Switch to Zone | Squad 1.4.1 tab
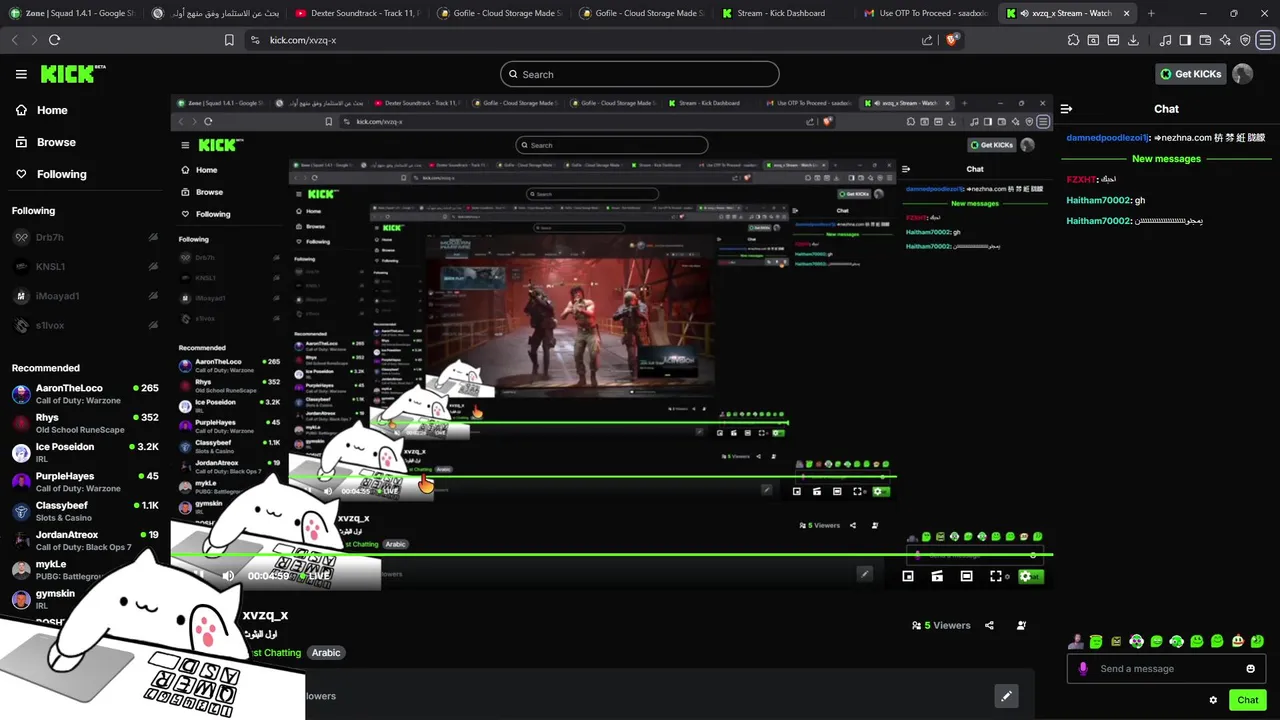Image resolution: width=1280 pixels, height=720 pixels. click(72, 13)
